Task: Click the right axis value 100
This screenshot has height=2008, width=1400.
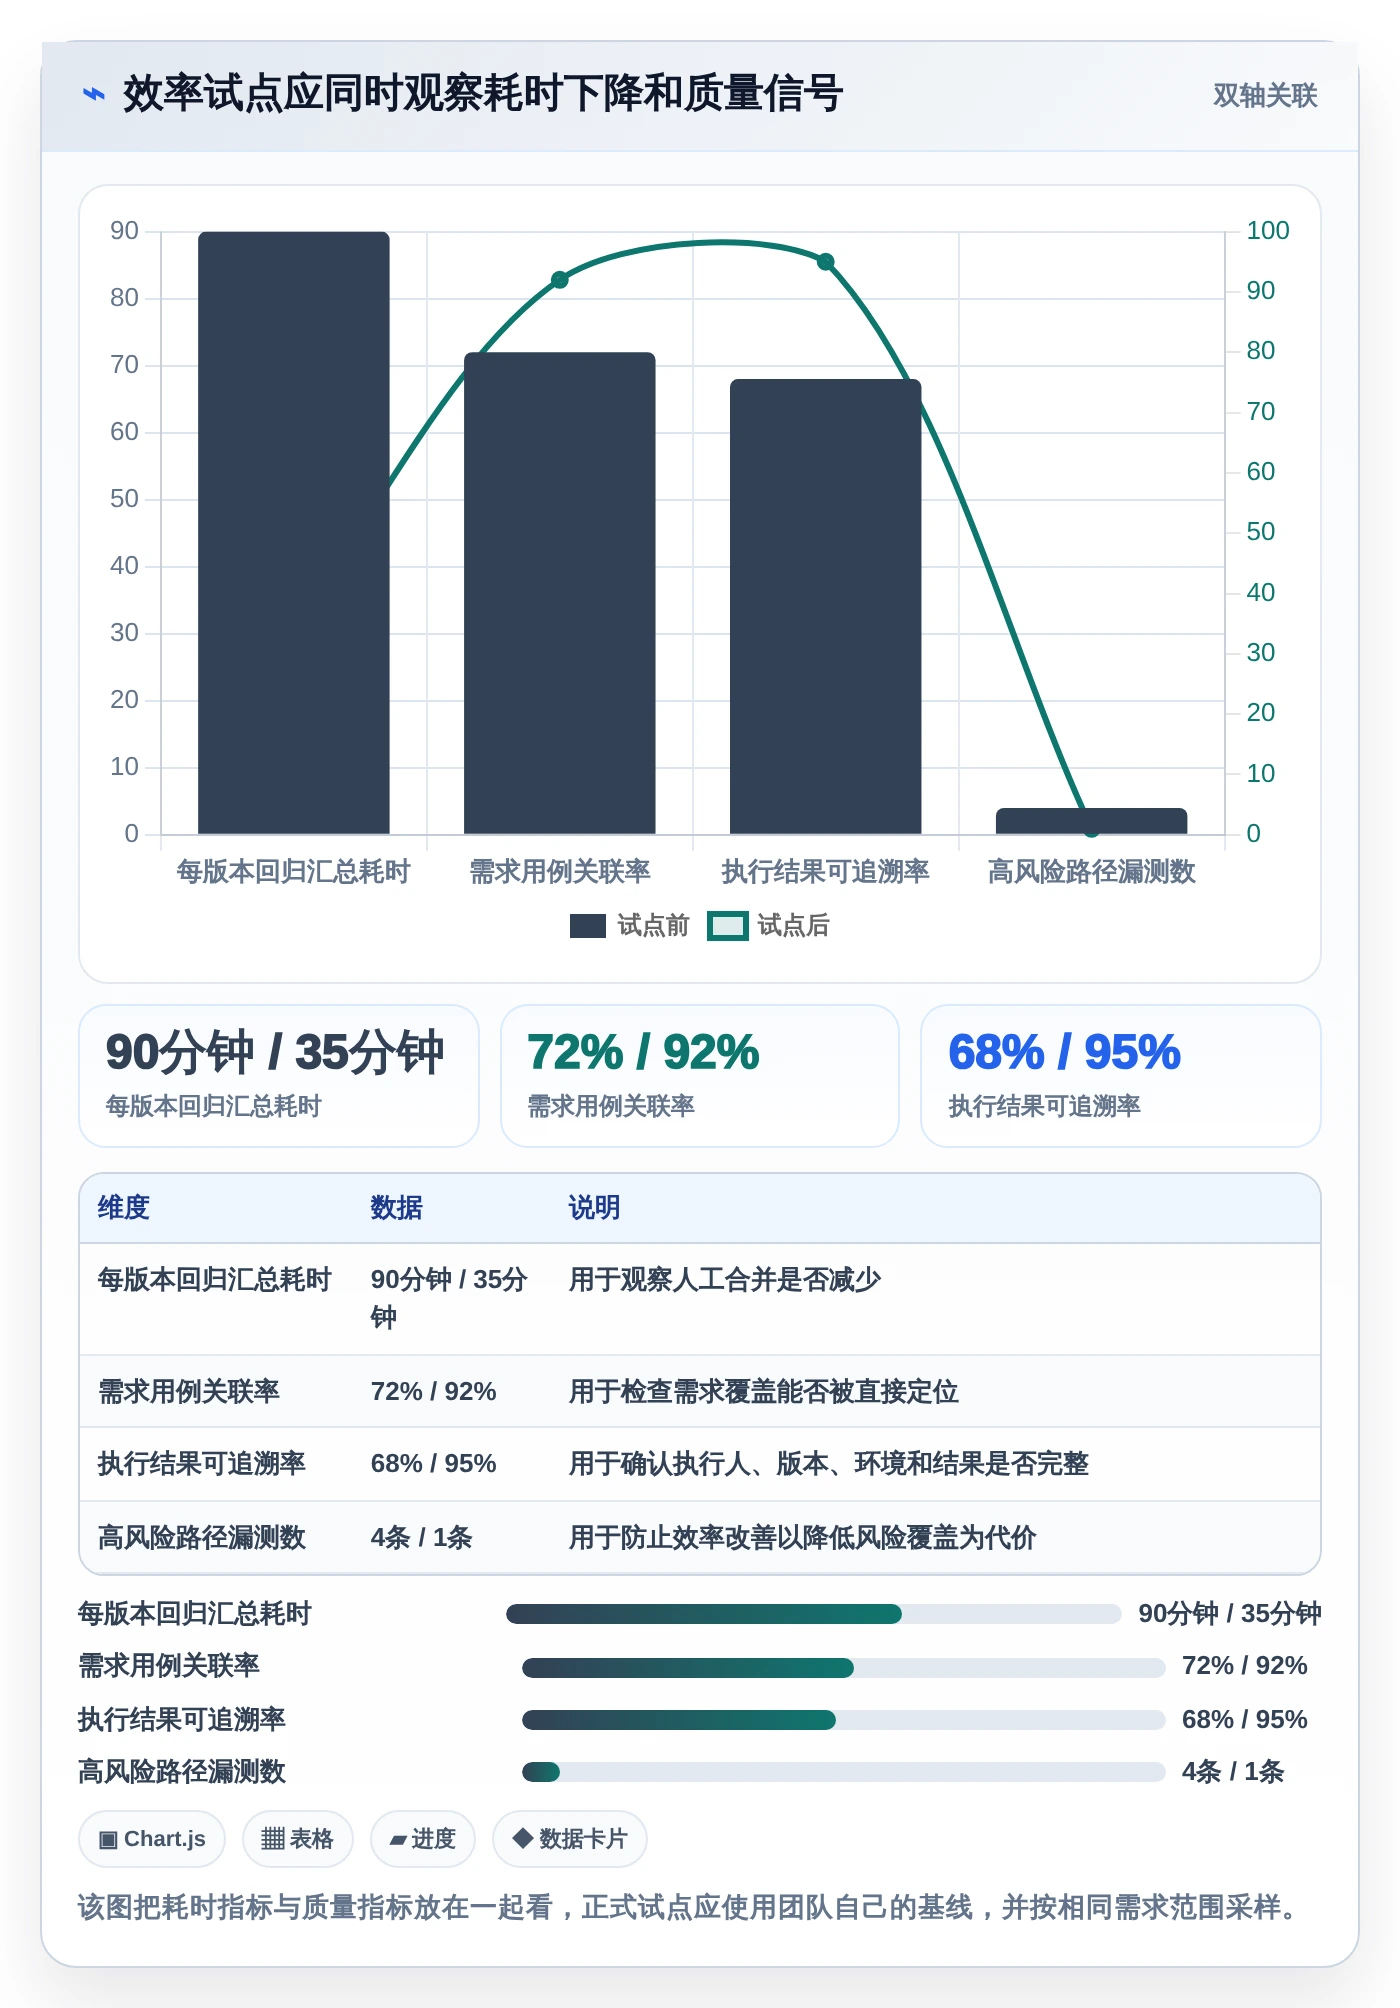Action: click(x=1268, y=231)
